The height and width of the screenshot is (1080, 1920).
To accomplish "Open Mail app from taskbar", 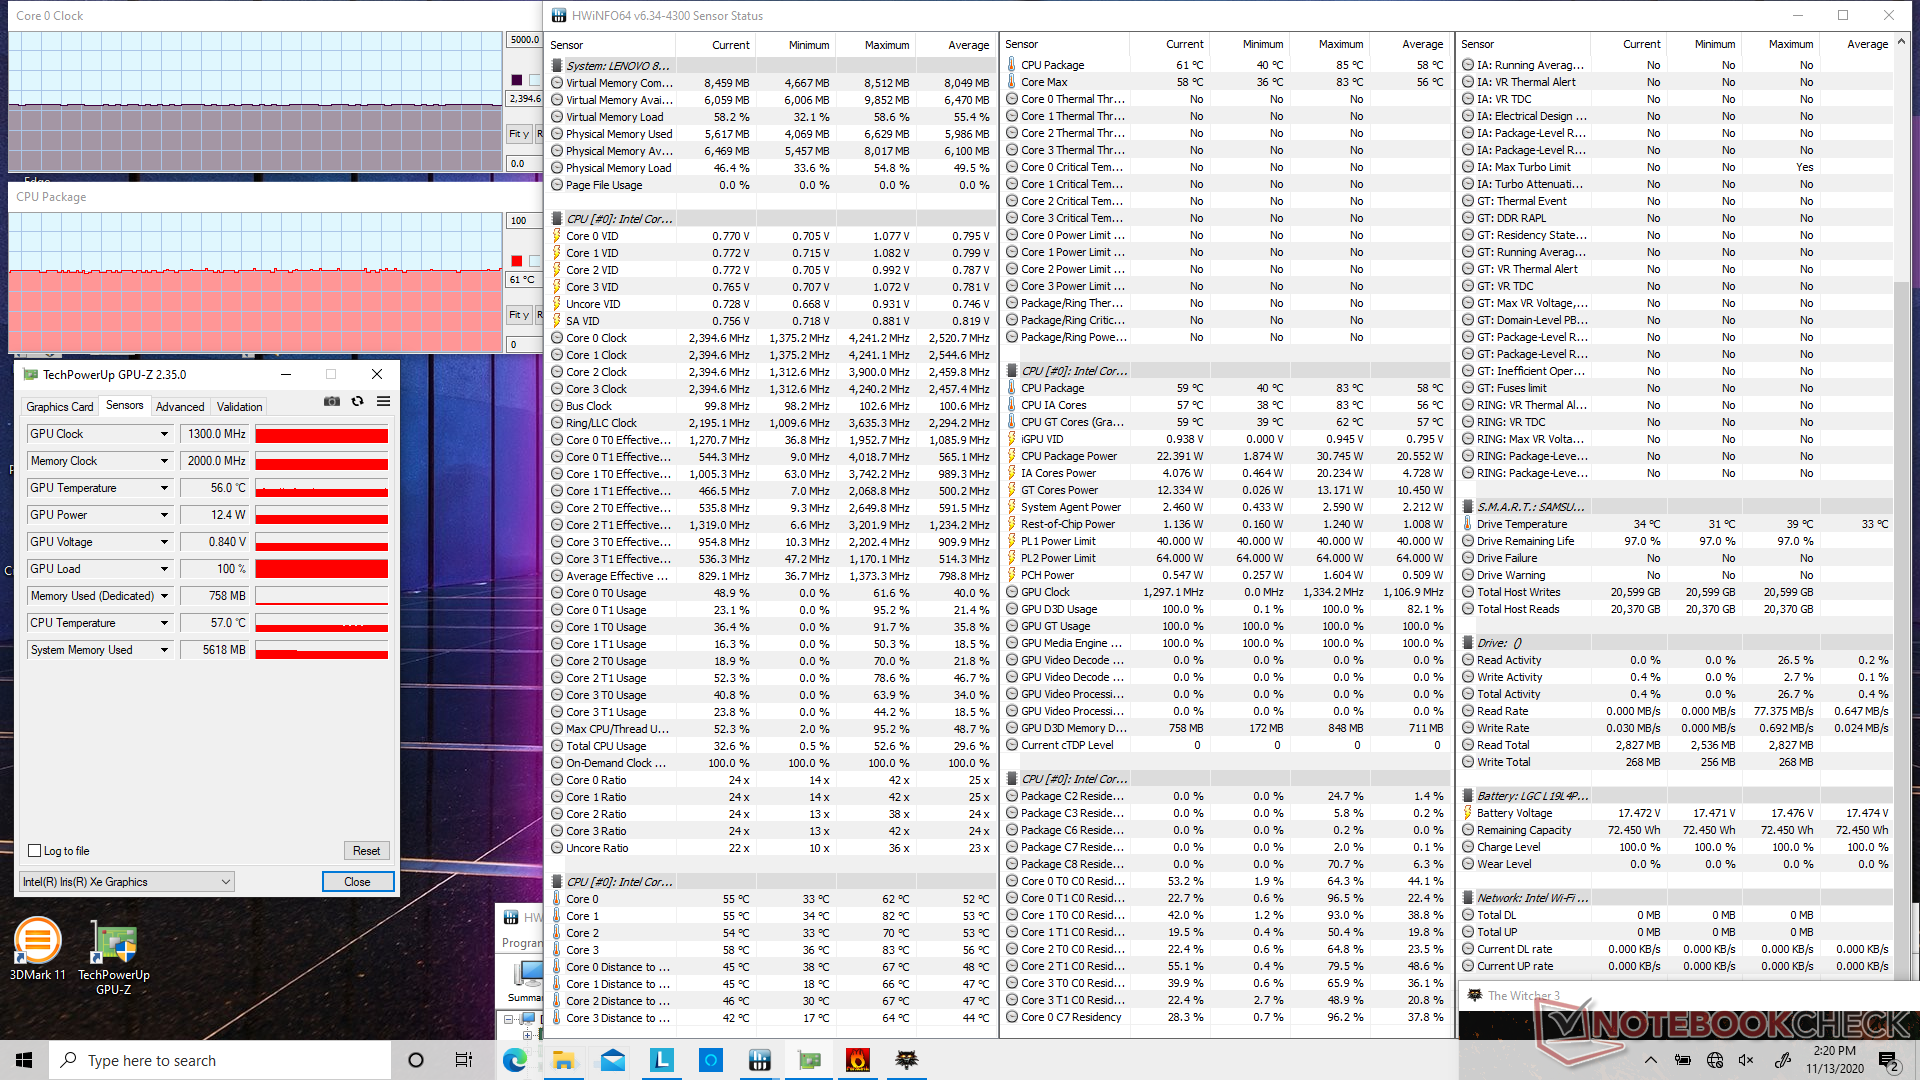I will 613,1060.
